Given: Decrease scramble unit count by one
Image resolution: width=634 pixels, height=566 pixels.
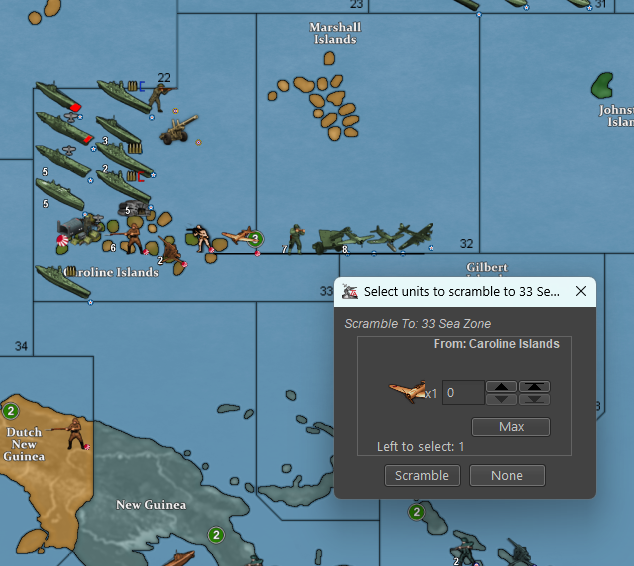Looking at the screenshot, I should pos(502,399).
